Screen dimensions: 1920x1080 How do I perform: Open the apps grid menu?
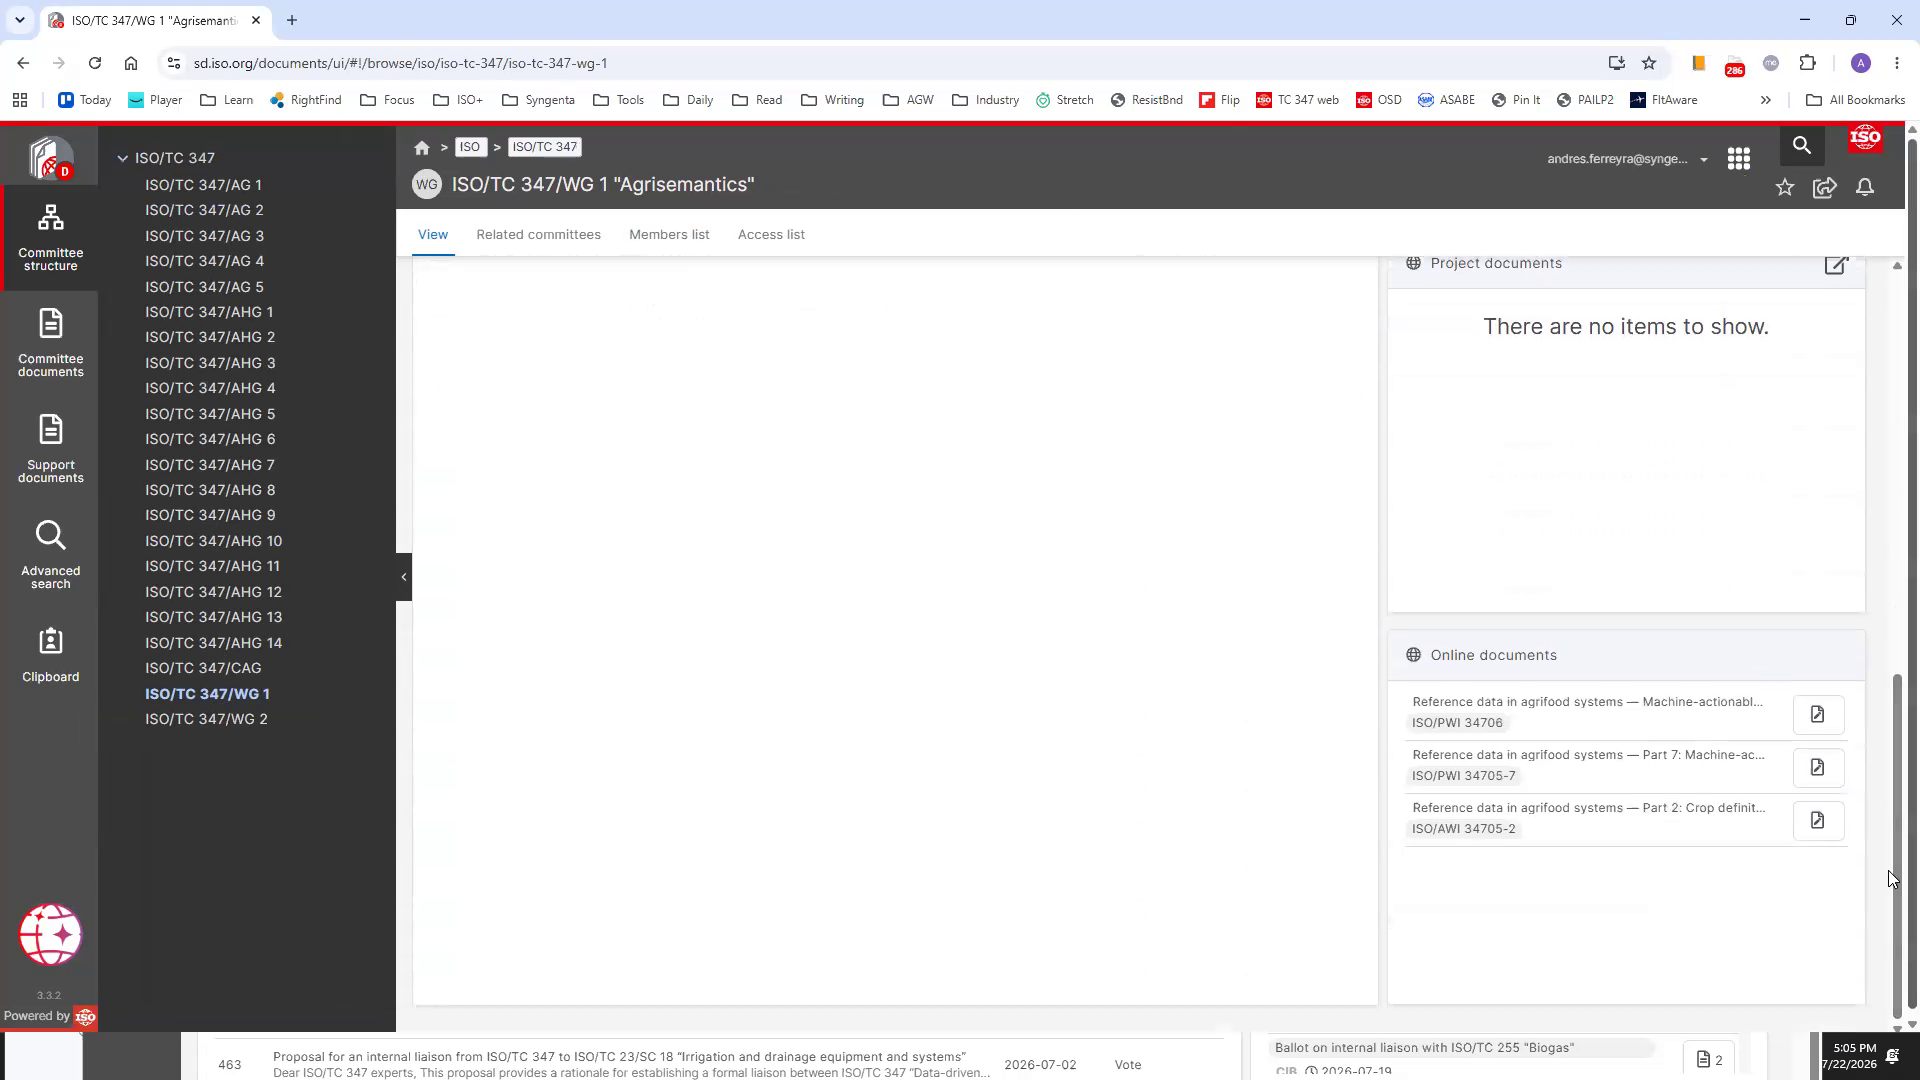tap(1739, 159)
